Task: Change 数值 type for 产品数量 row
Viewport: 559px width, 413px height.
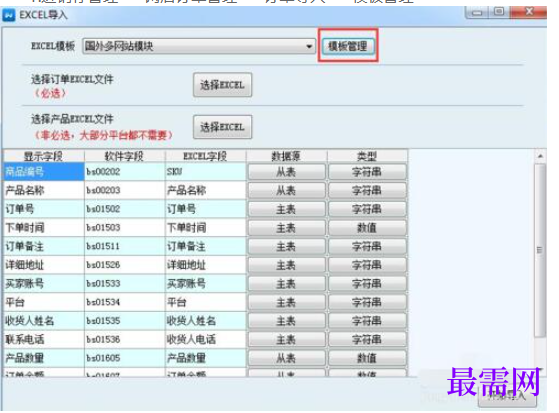Action: pyautogui.click(x=367, y=358)
